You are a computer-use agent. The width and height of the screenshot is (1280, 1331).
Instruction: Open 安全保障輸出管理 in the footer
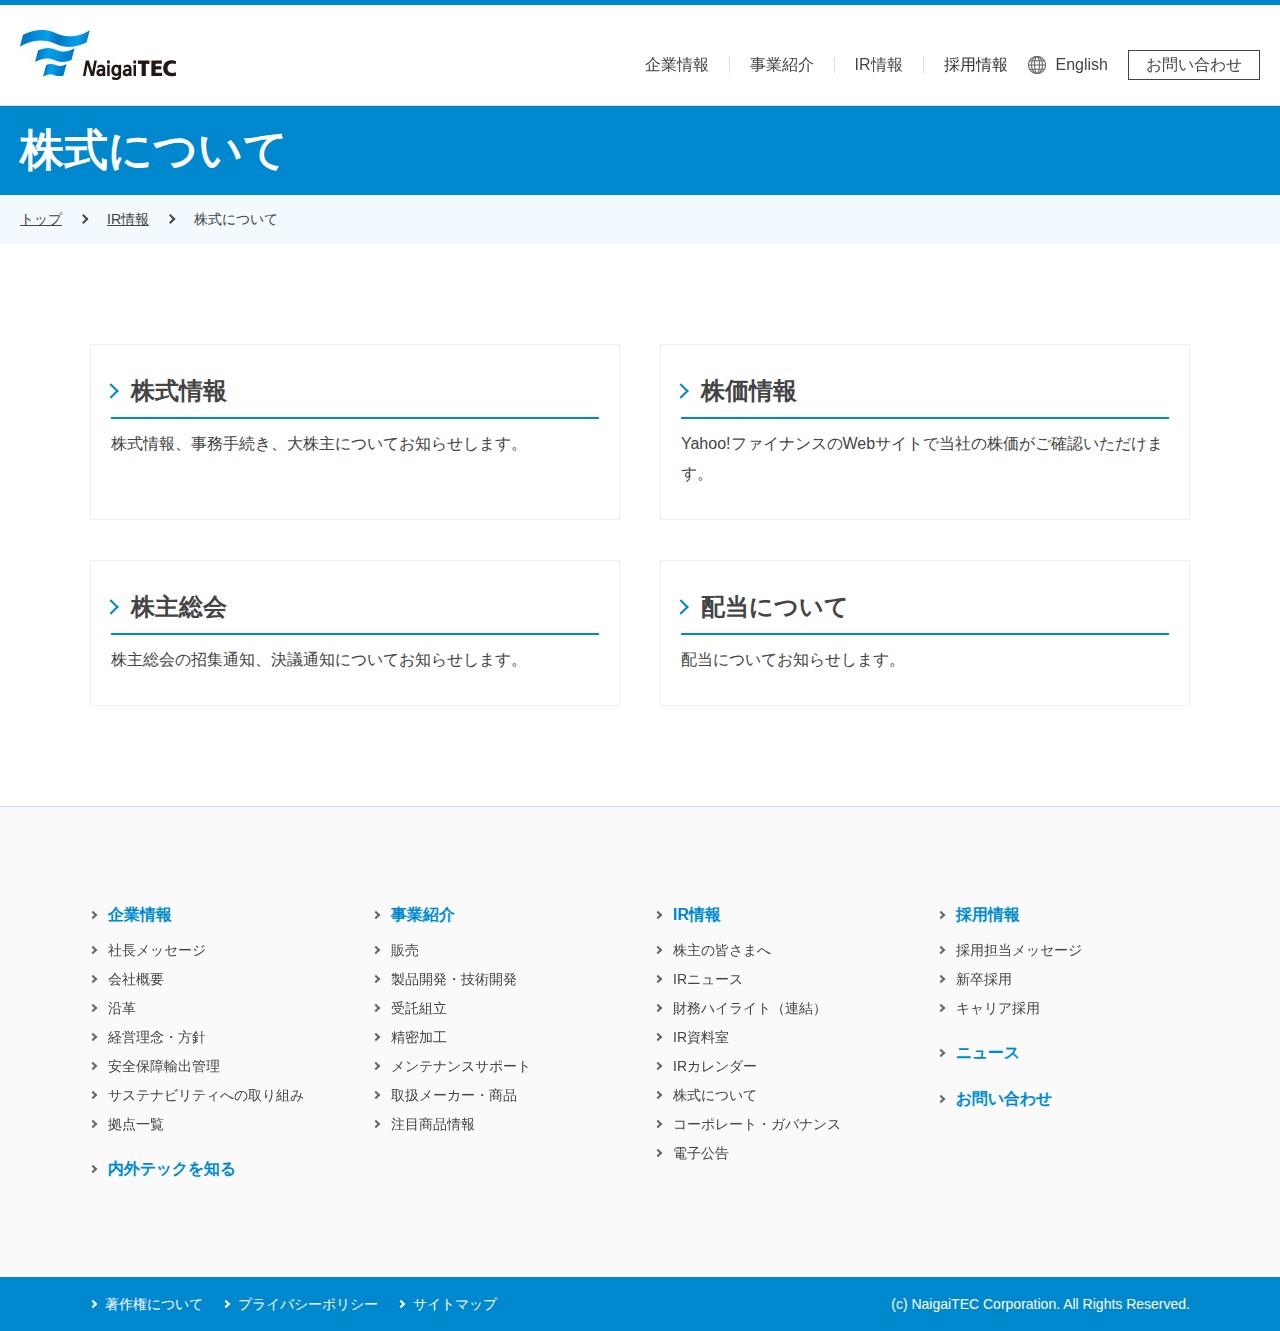pos(164,1066)
